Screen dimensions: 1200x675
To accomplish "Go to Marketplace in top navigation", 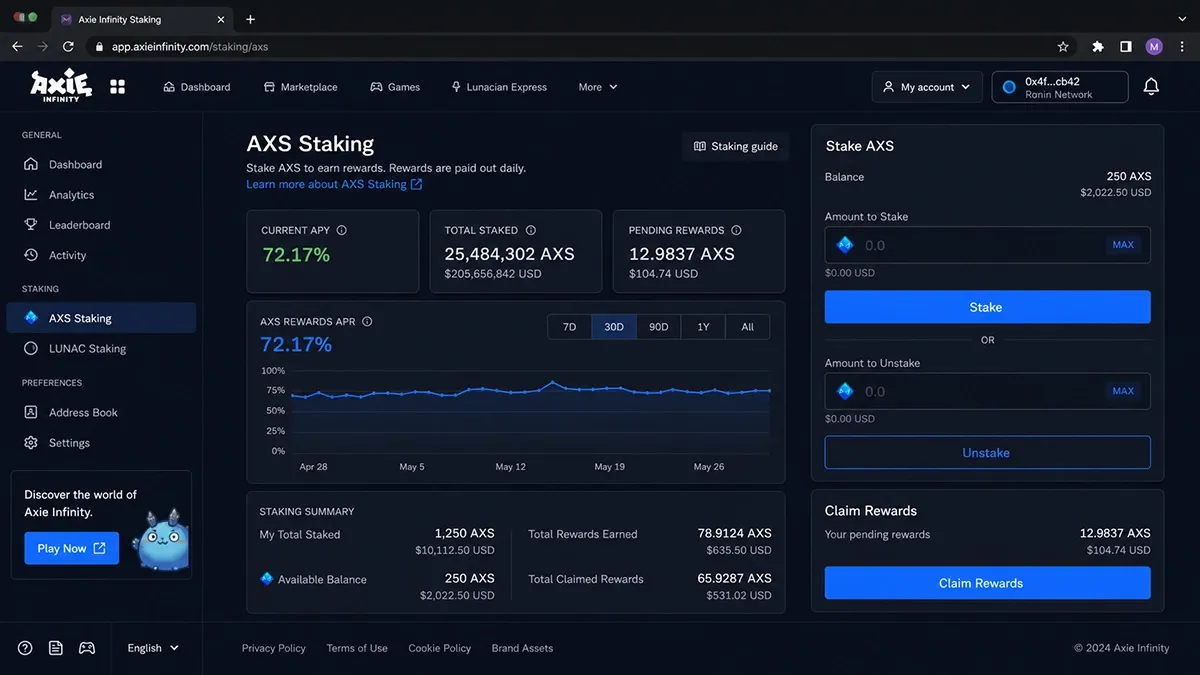I will coord(300,87).
